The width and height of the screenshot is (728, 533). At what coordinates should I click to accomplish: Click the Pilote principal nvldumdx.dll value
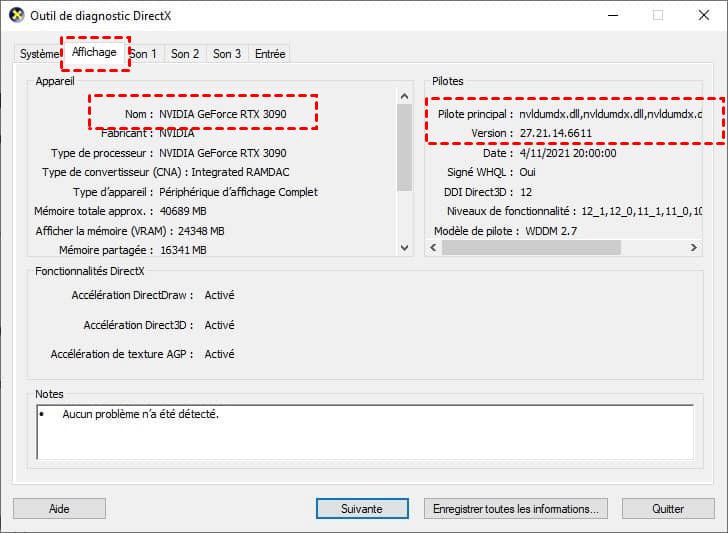coord(611,114)
